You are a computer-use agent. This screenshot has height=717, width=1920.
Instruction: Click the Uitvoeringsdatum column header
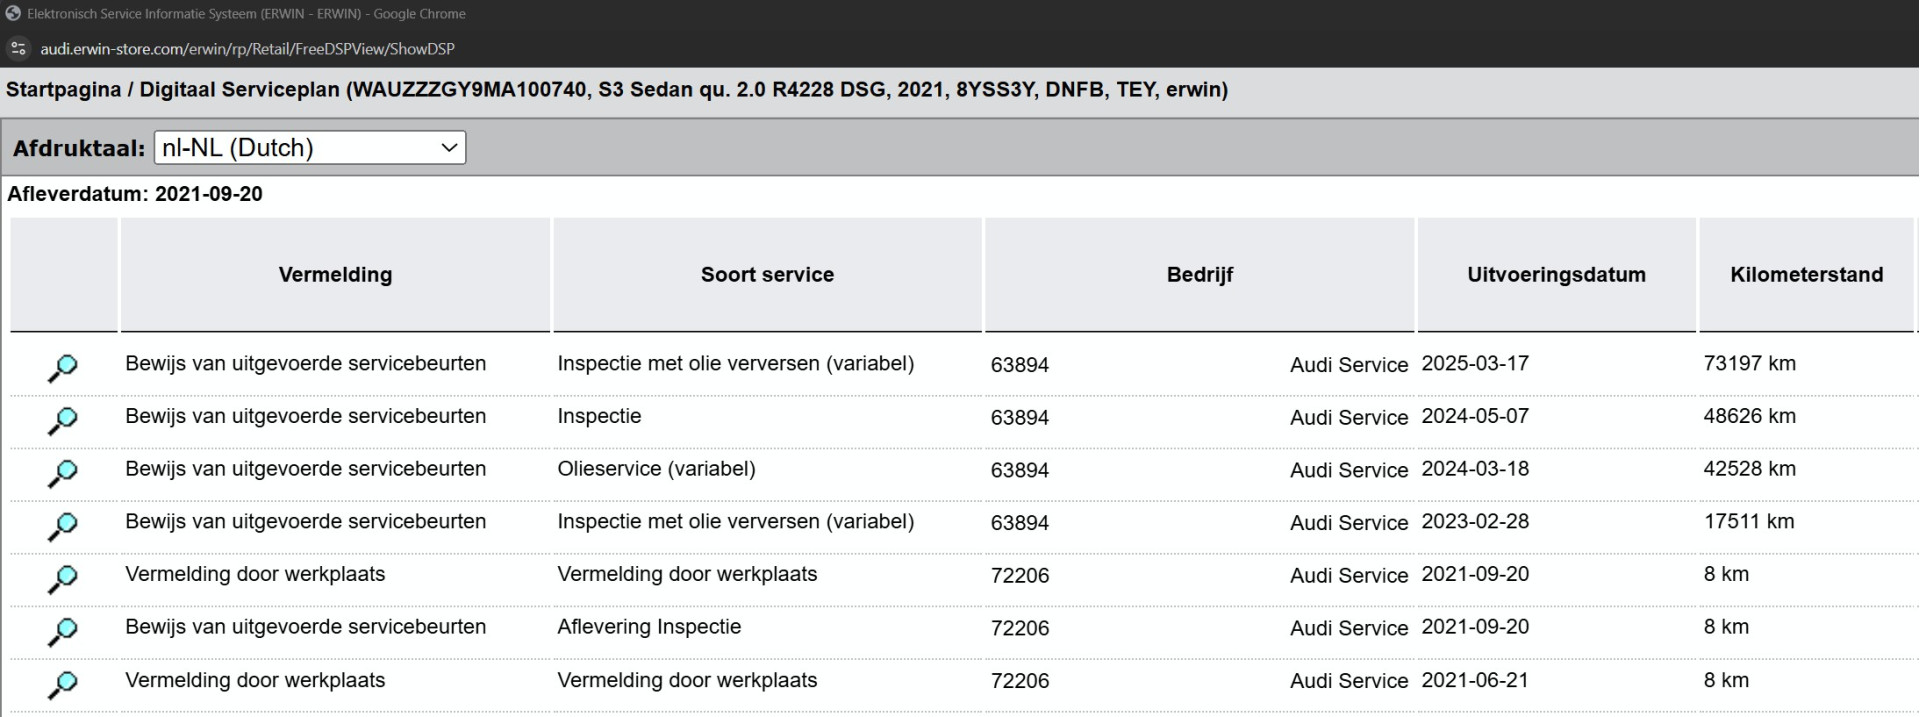pyautogui.click(x=1556, y=275)
